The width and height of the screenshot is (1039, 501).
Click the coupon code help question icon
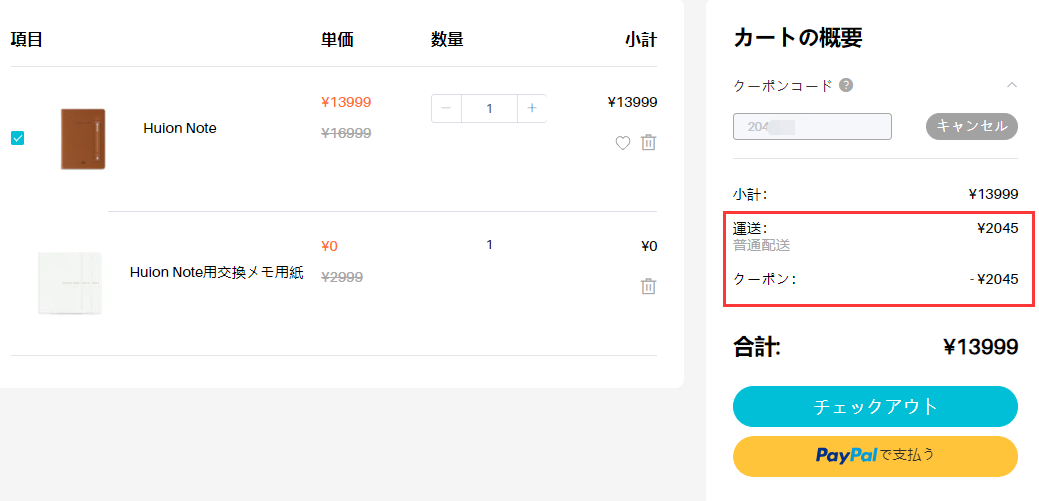coord(845,85)
